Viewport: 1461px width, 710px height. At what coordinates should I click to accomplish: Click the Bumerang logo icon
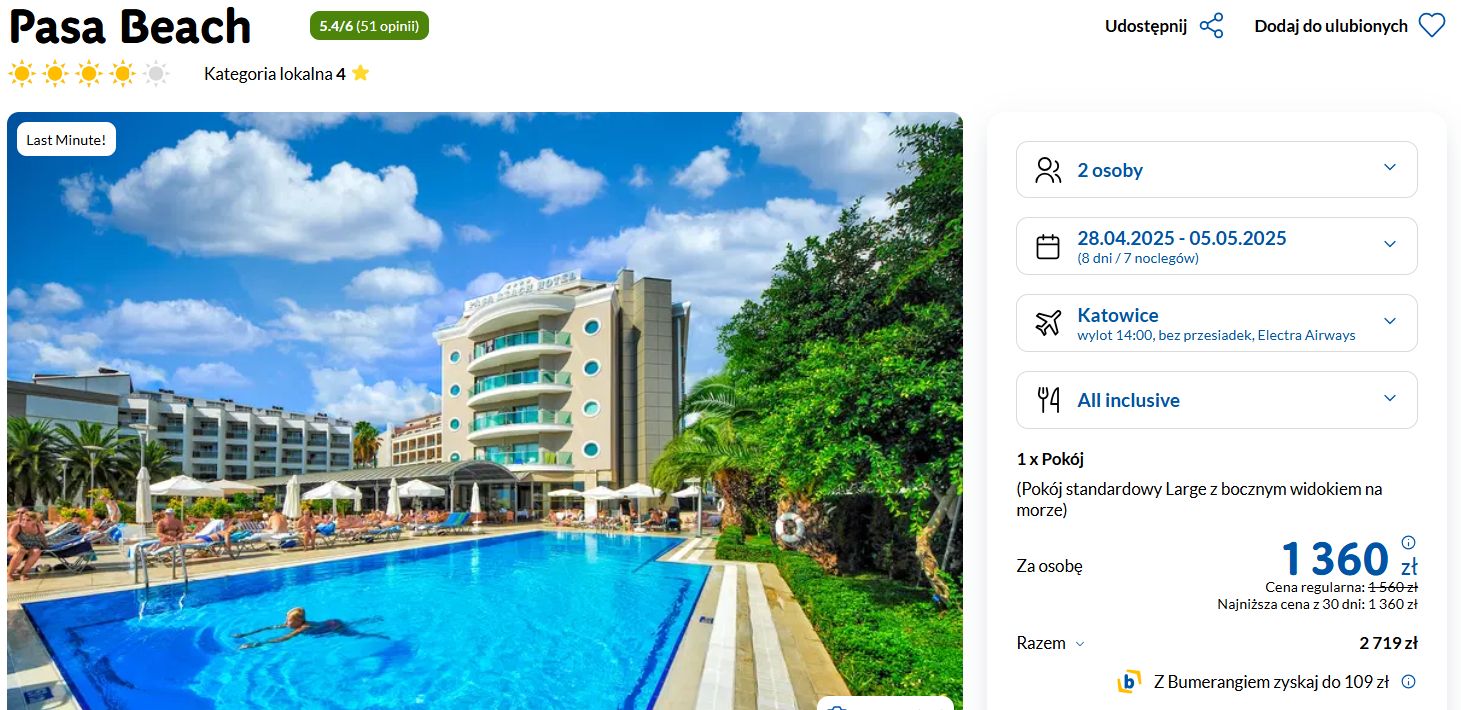(x=1129, y=682)
